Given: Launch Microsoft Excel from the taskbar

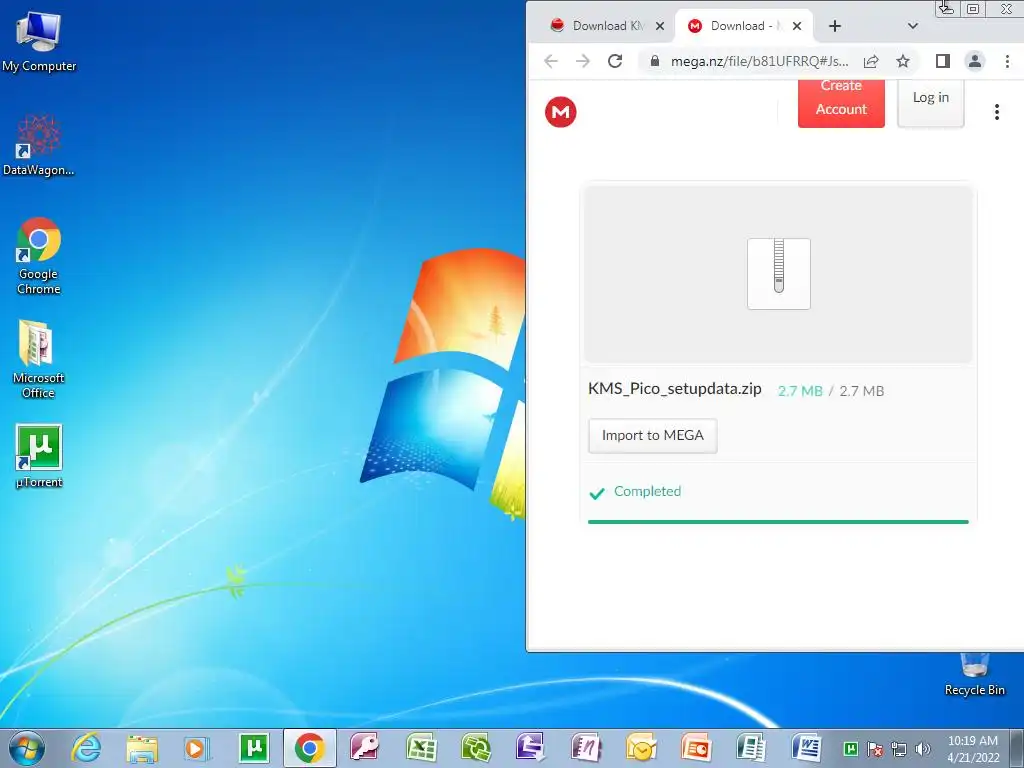Looking at the screenshot, I should pos(421,748).
